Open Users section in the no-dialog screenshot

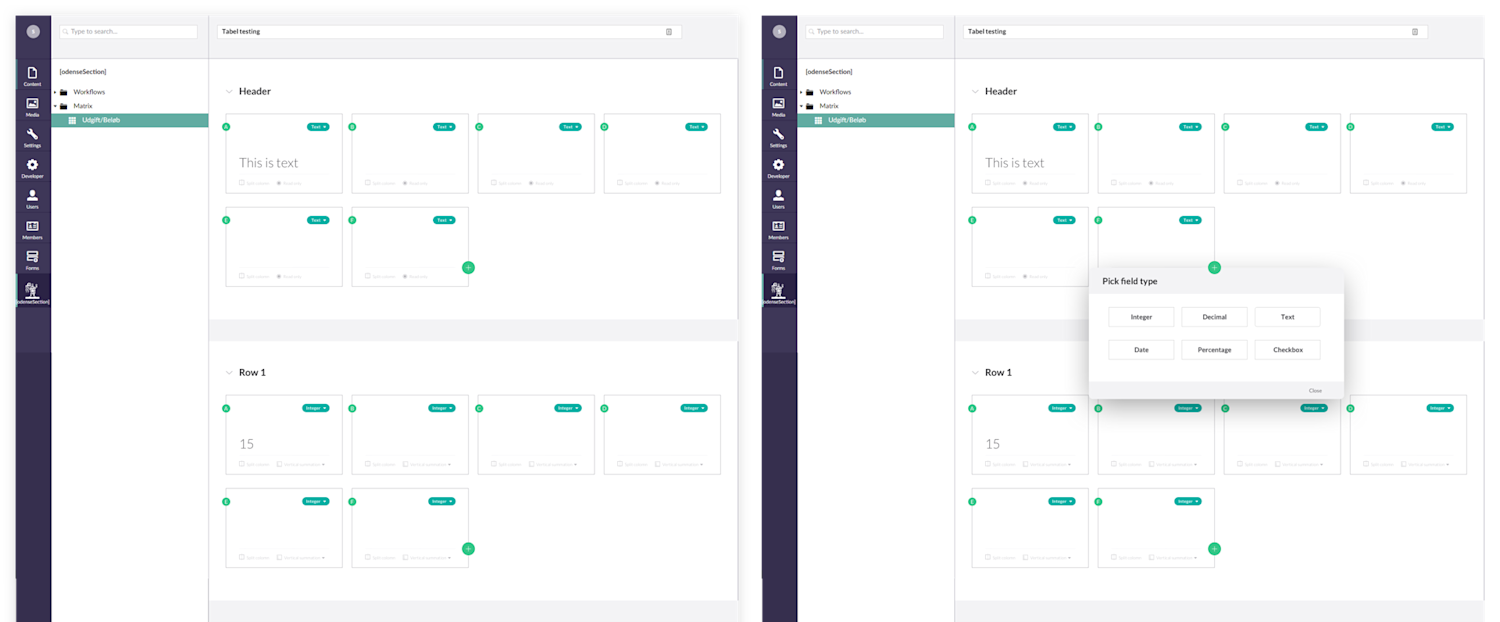point(32,199)
